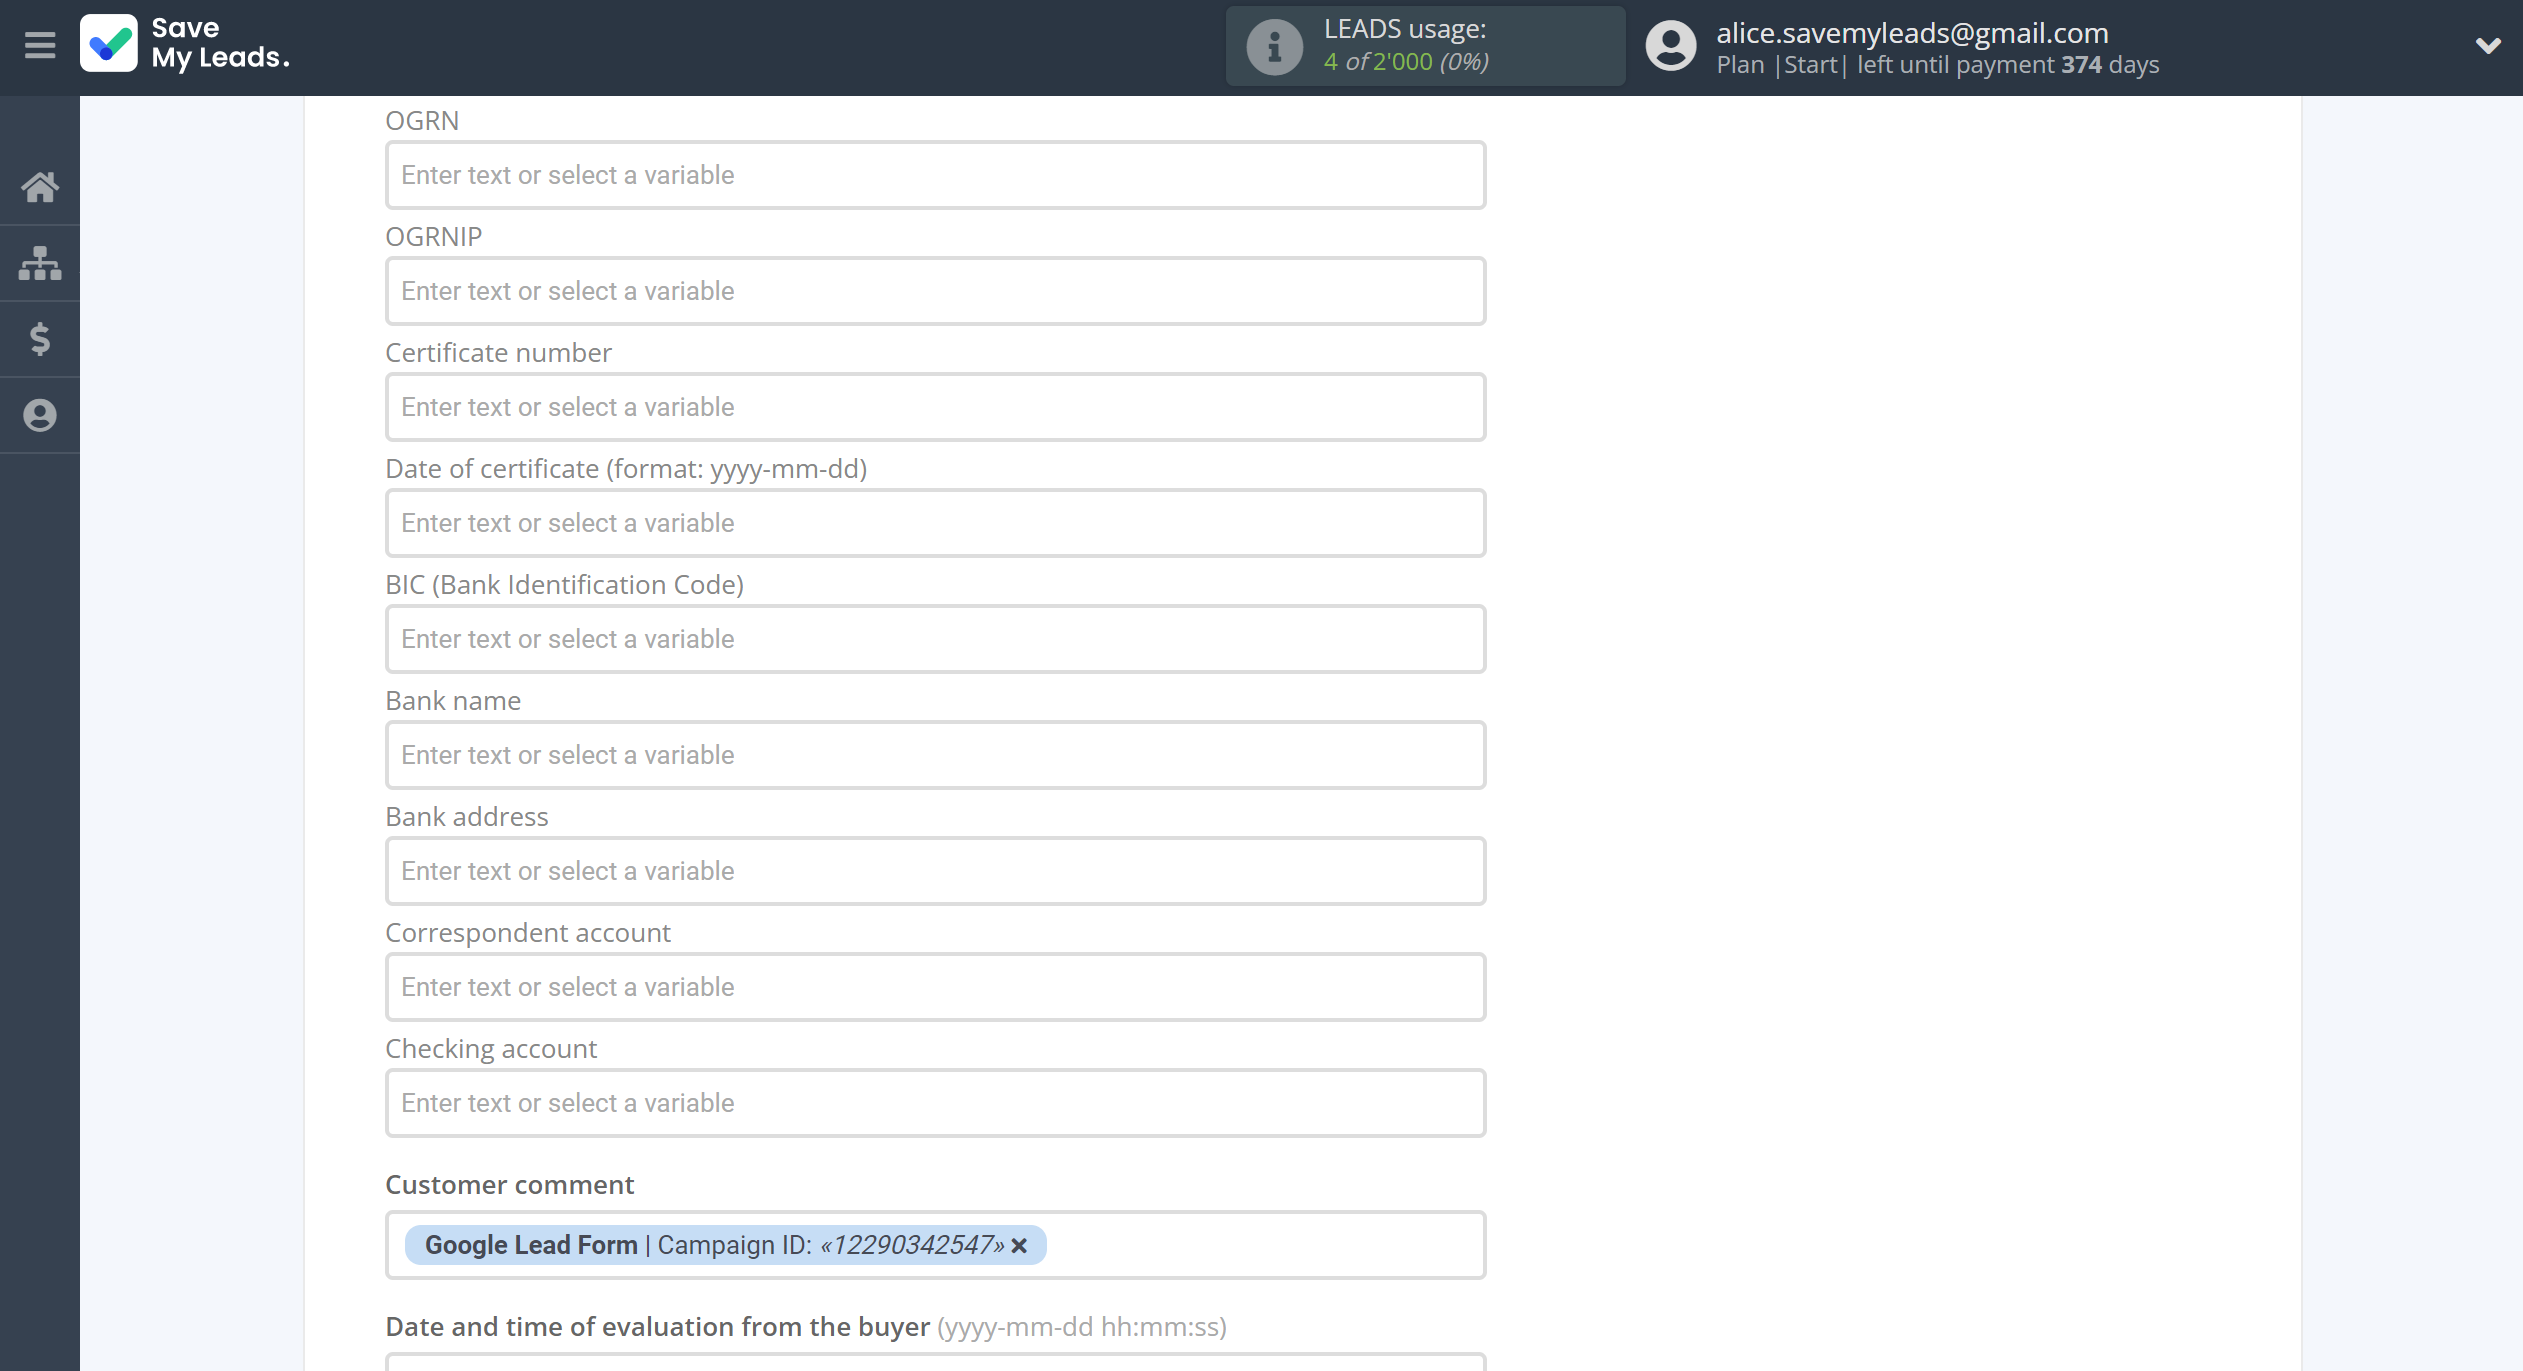Click the Date and time of evaluation label
The image size is (2523, 1371).
coord(806,1327)
